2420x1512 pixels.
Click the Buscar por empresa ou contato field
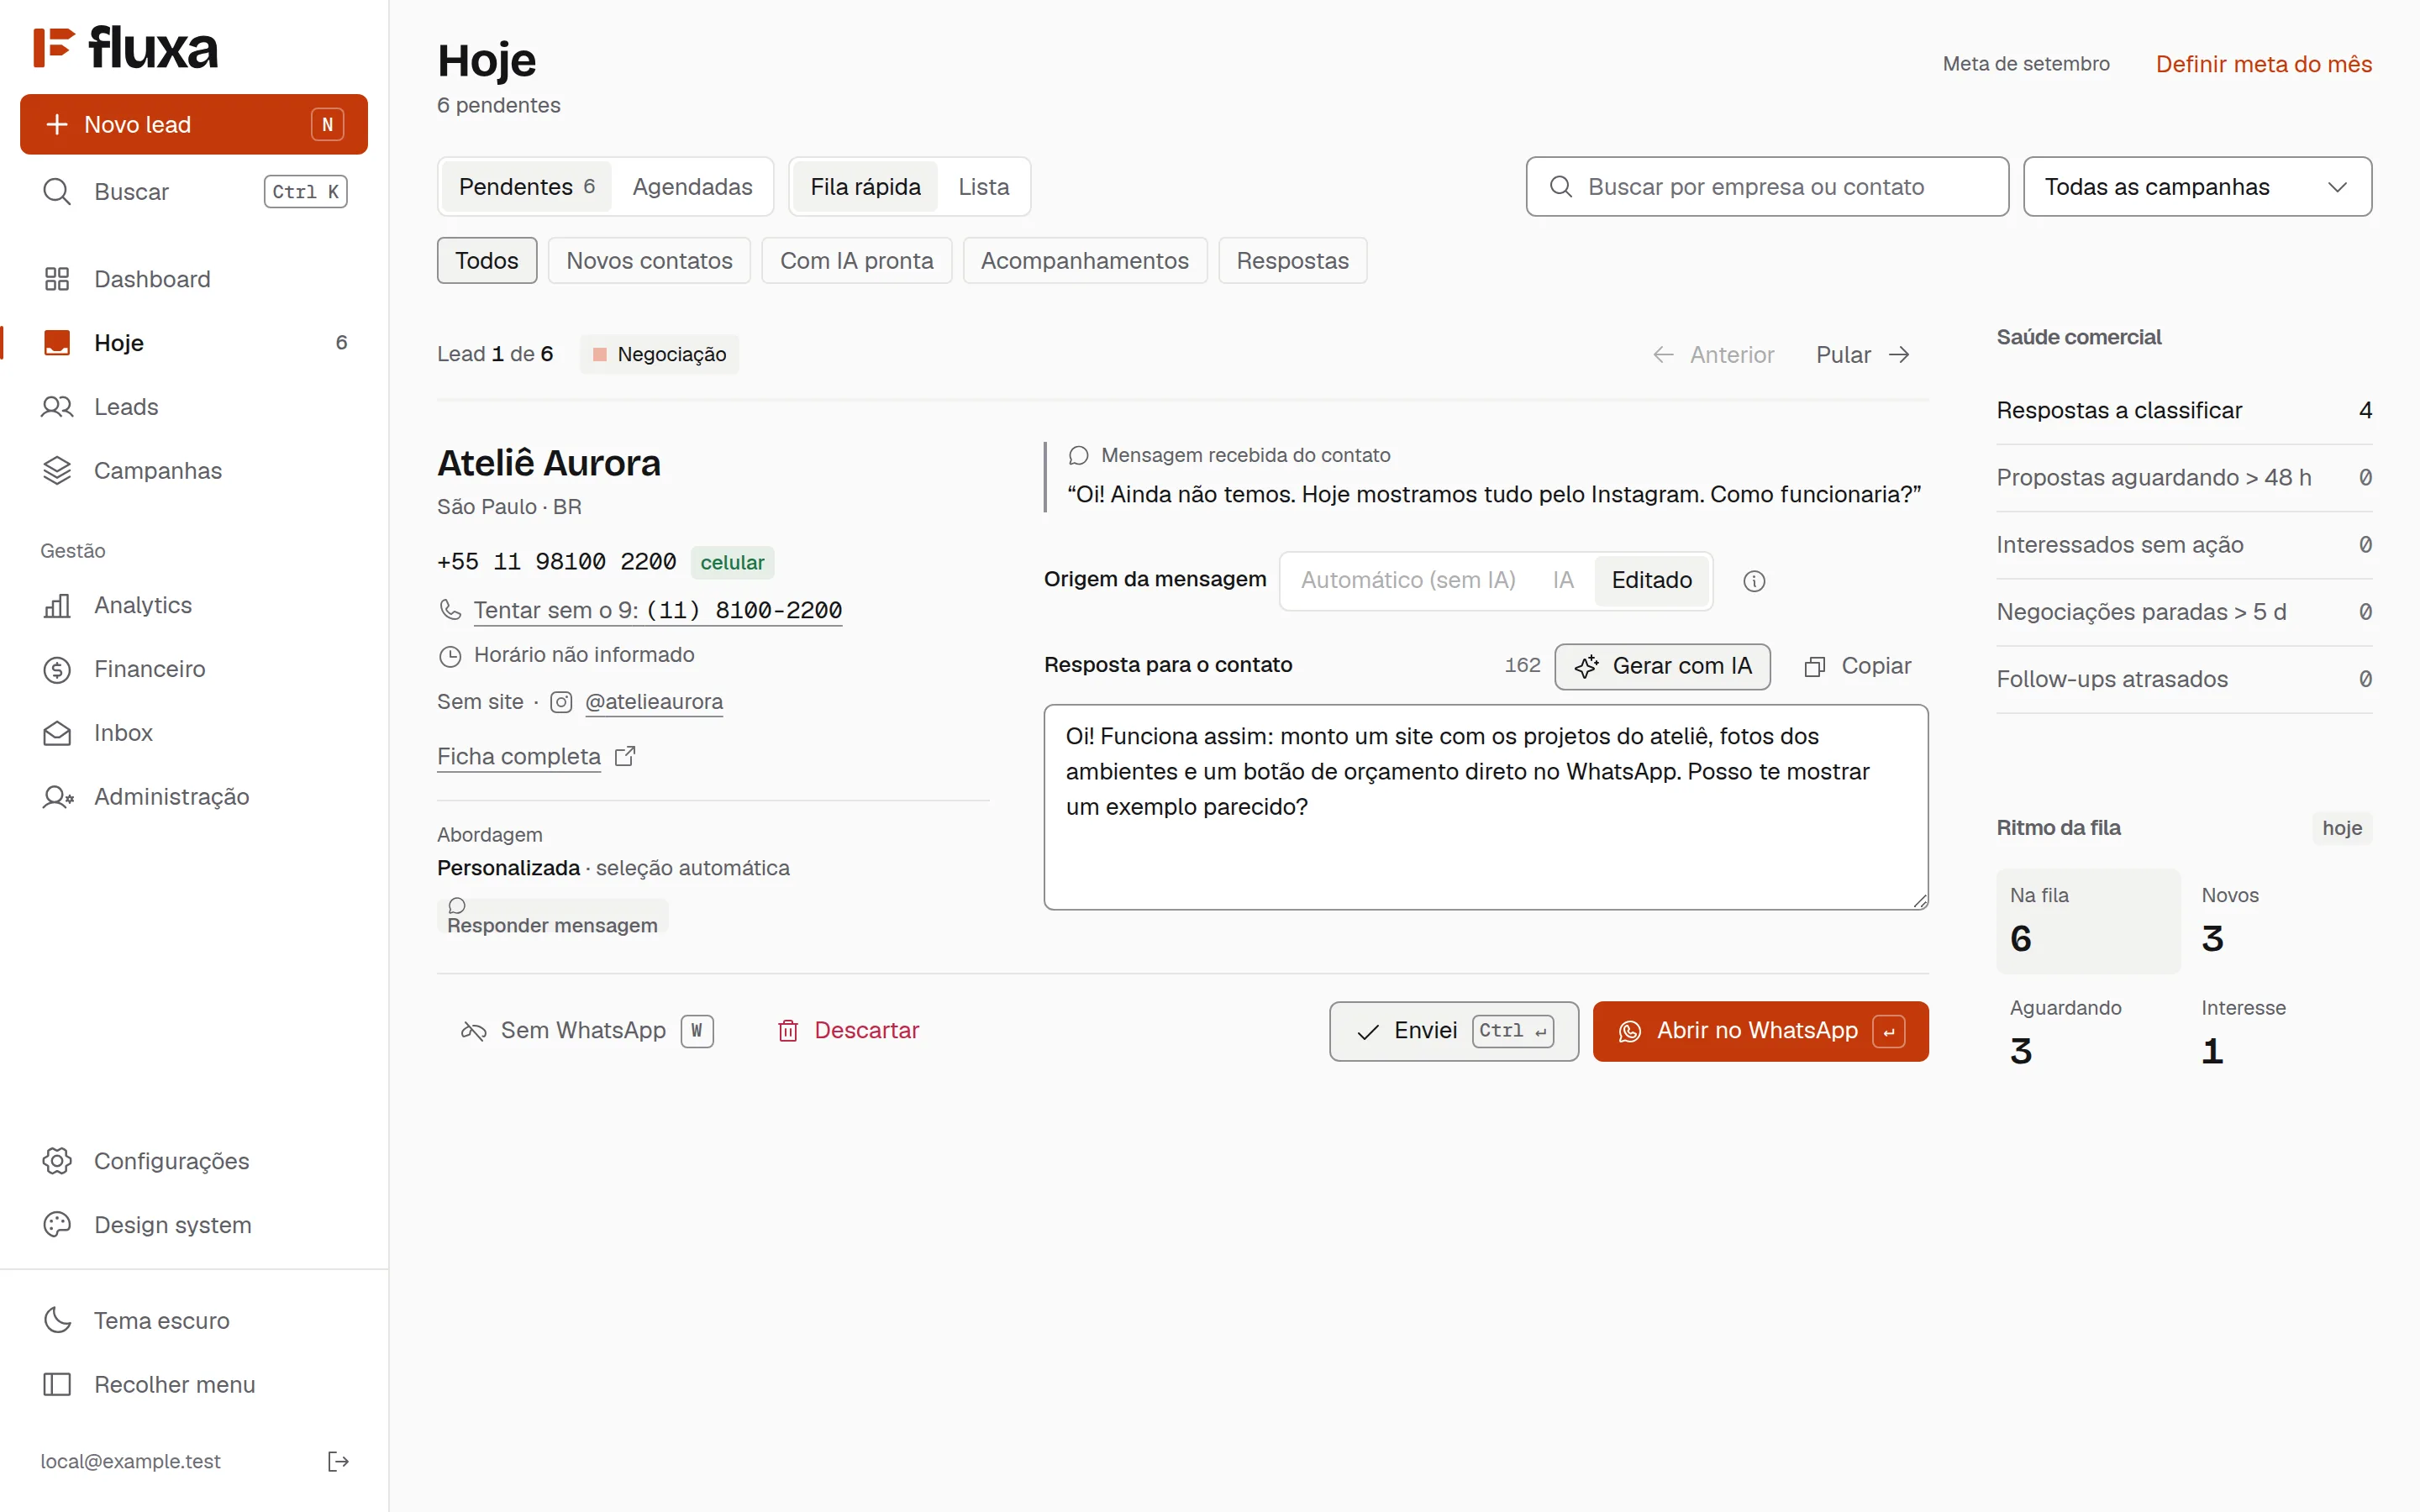point(1767,187)
